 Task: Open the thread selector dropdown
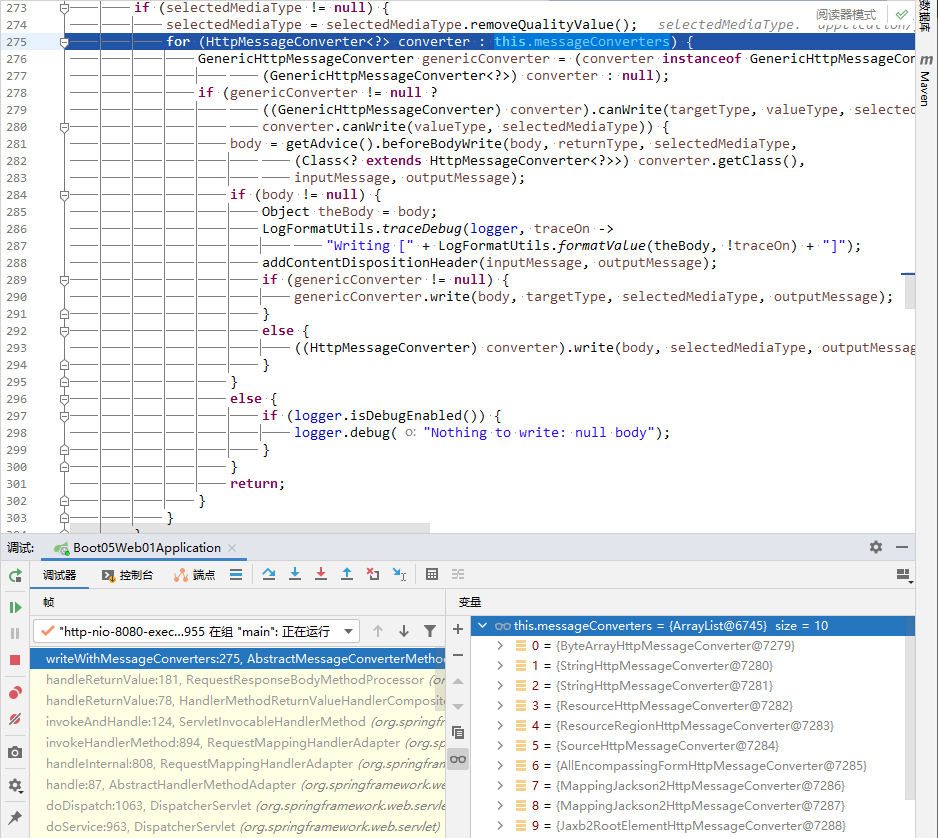(197, 632)
